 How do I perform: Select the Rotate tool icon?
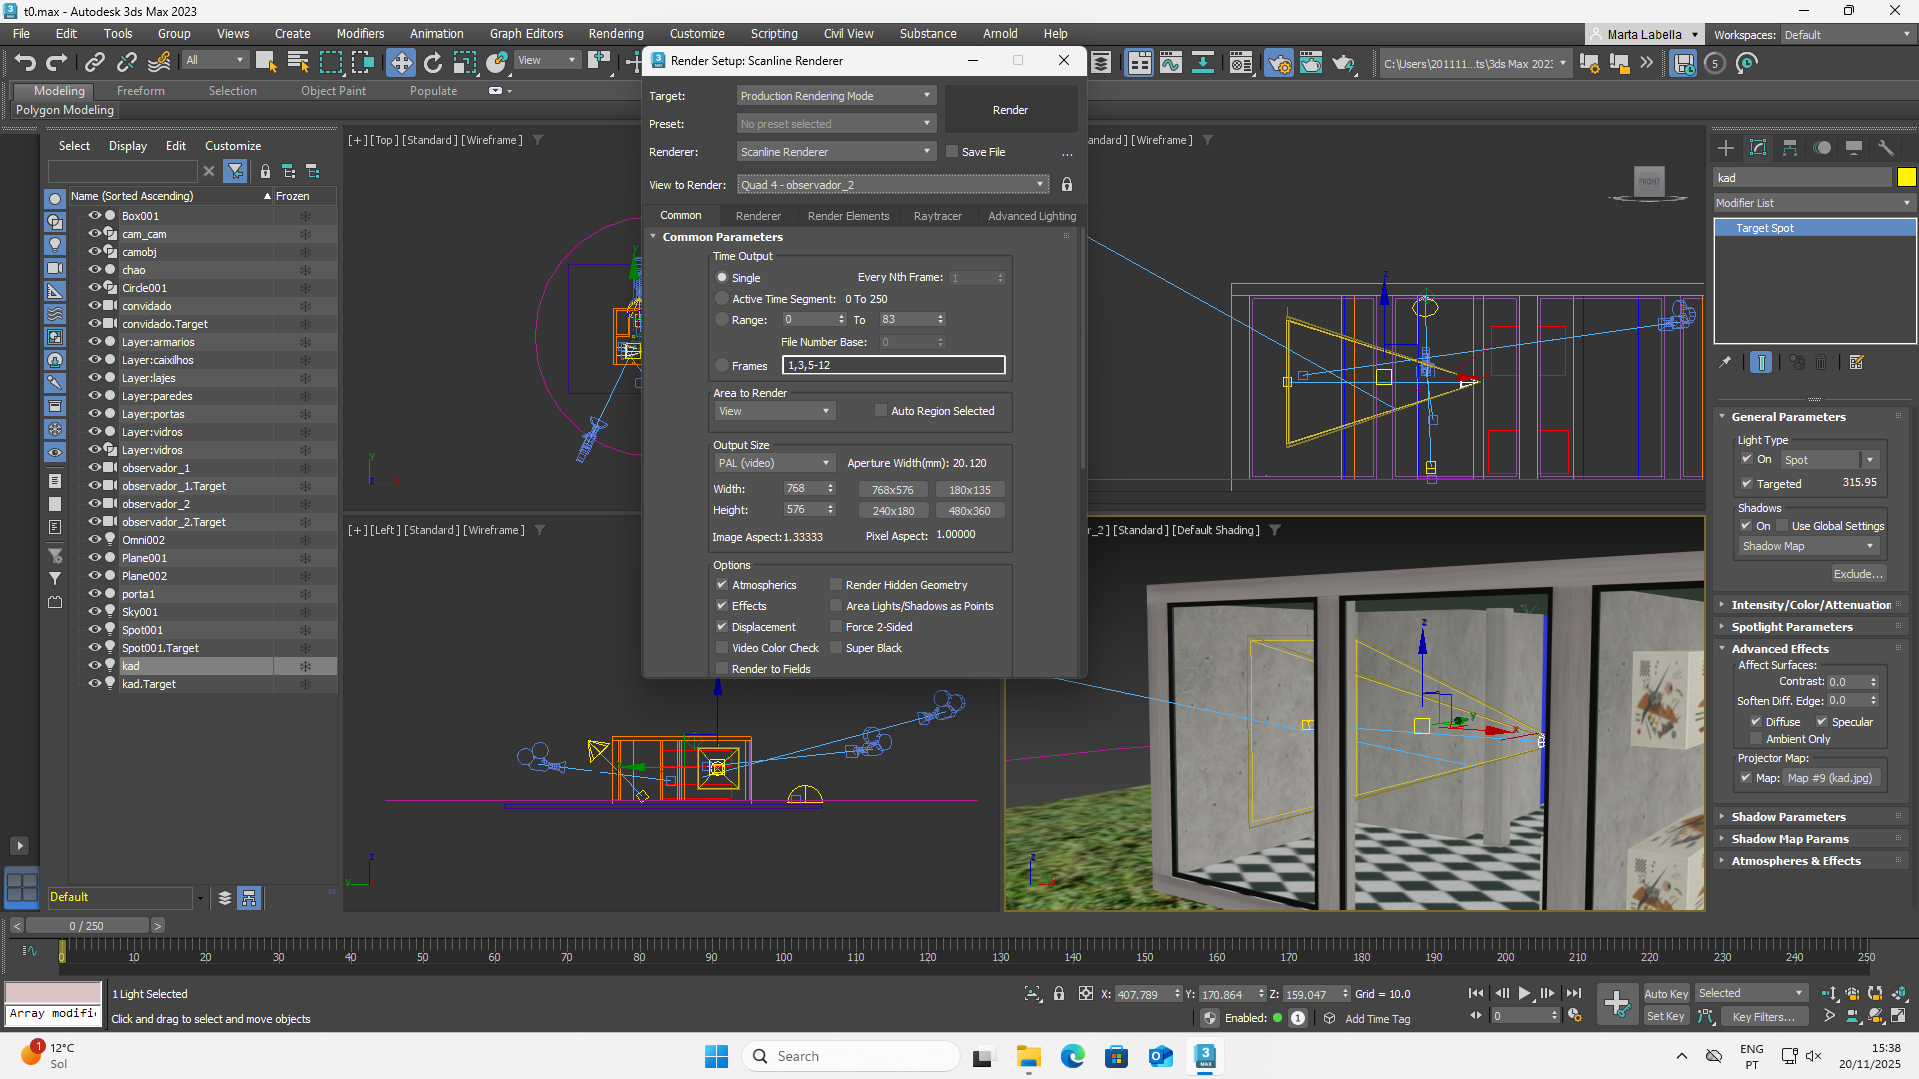(432, 63)
